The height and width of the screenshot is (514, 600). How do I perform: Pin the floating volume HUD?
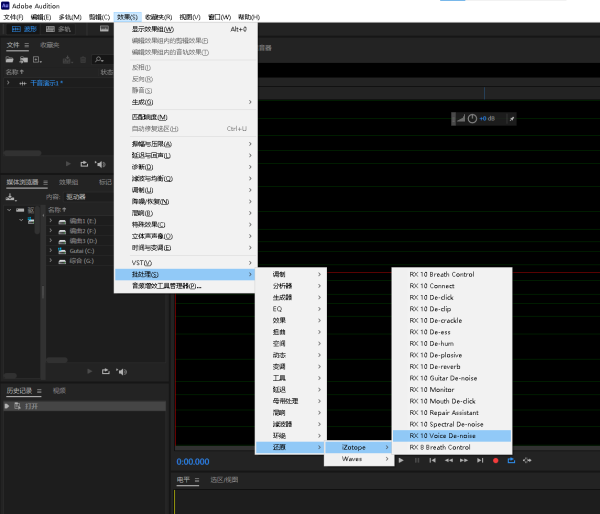pyautogui.click(x=511, y=119)
